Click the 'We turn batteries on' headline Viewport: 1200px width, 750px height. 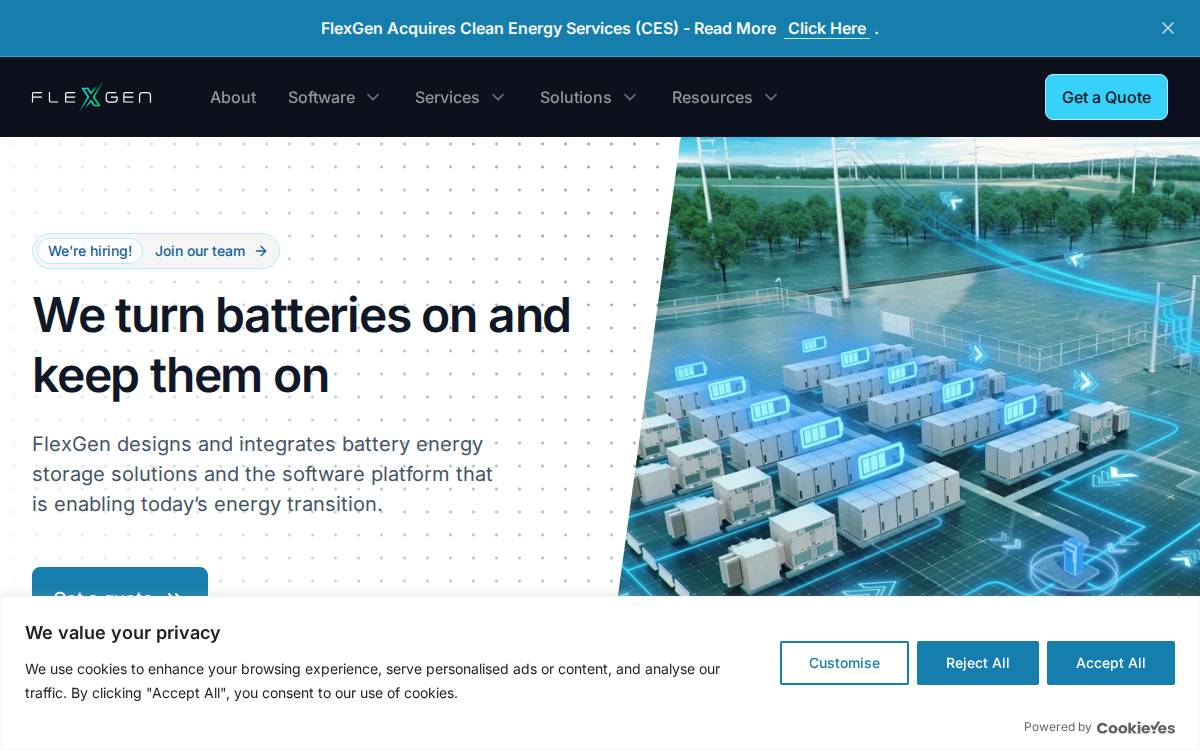[301, 344]
